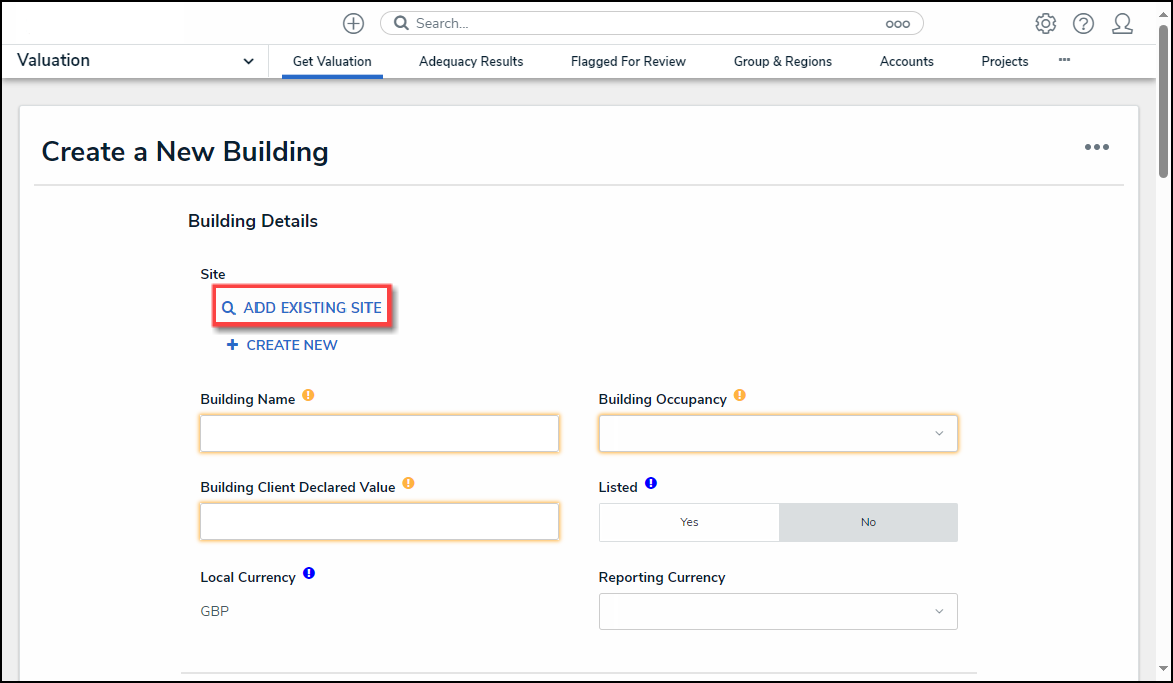This screenshot has height=683, width=1173.
Task: Open Group & Regions tab
Action: click(x=782, y=61)
